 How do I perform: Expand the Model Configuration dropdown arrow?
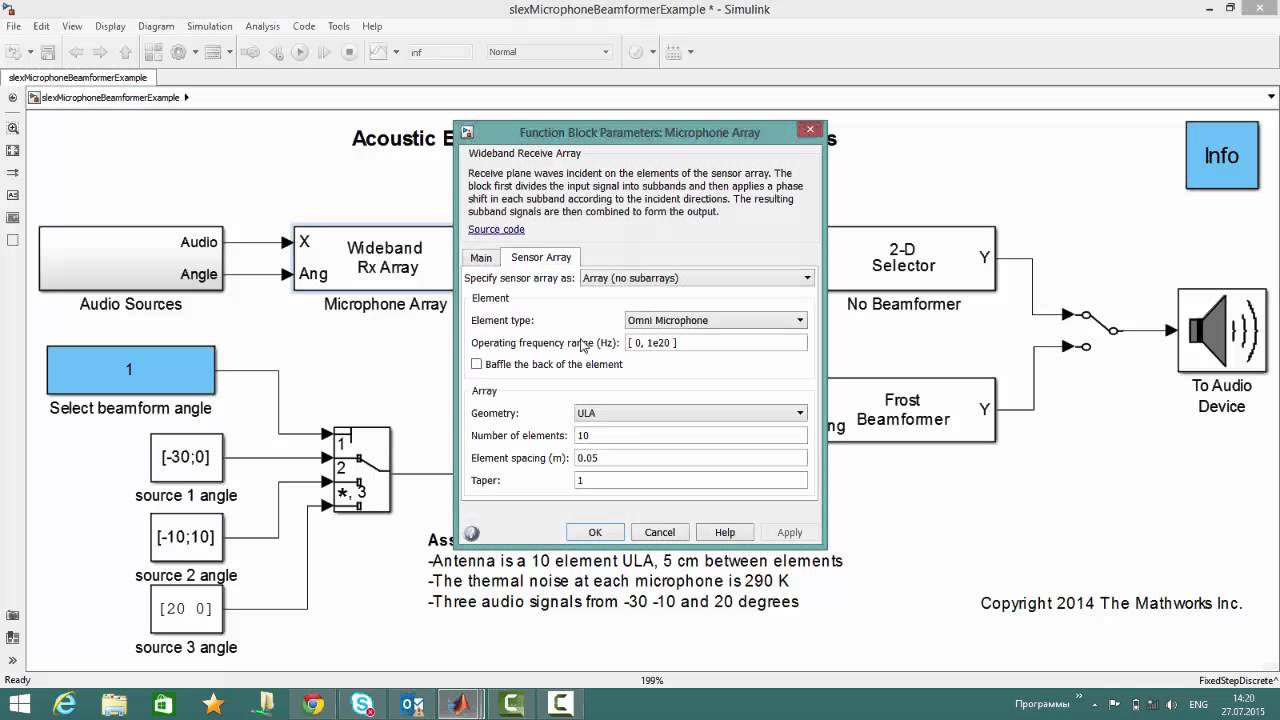pyautogui.click(x=193, y=52)
